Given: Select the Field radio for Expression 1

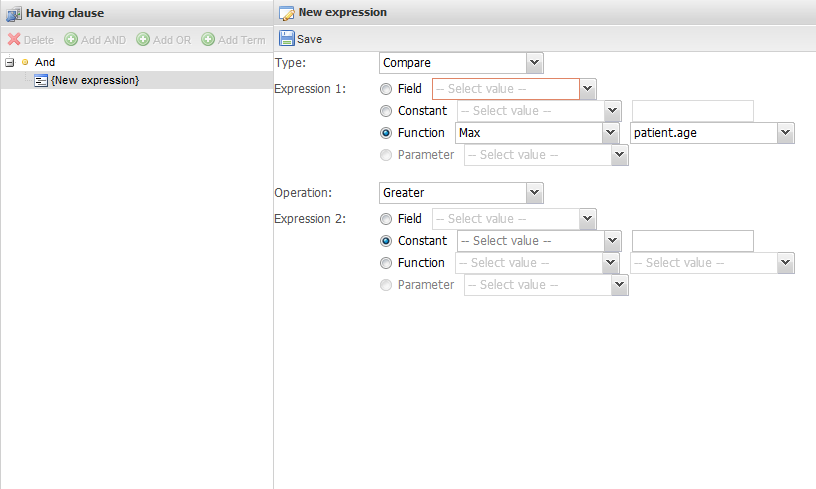Looking at the screenshot, I should [386, 89].
